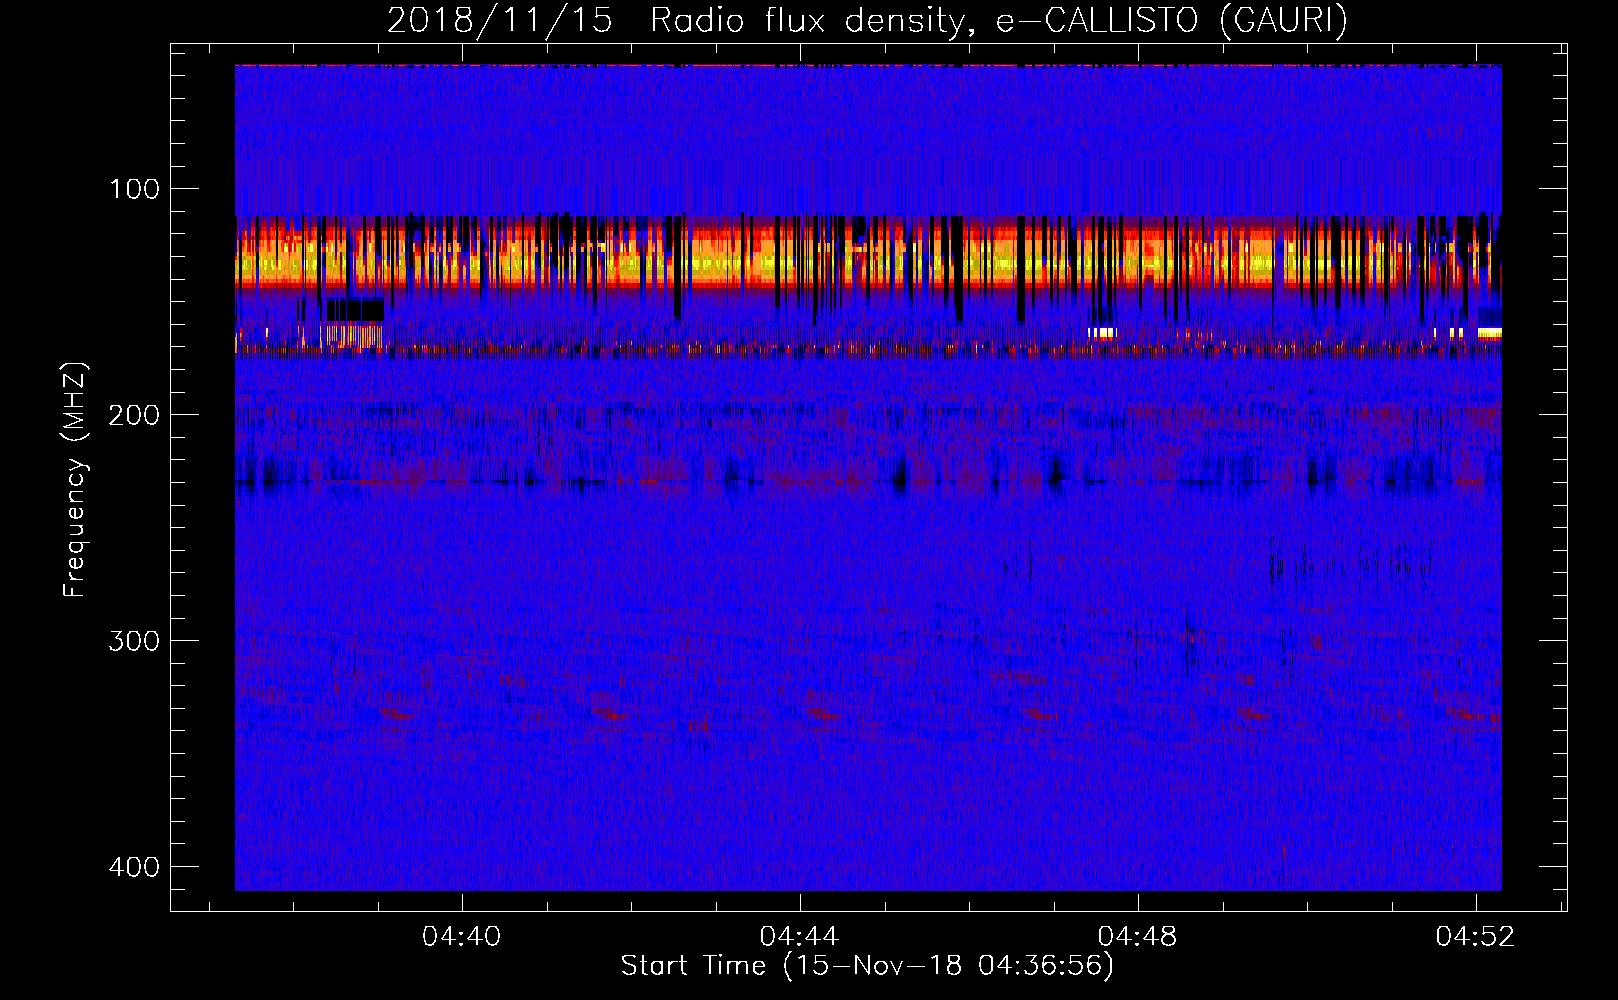Click the 04:52 time tick label
The image size is (1618, 1000).
(x=1475, y=937)
